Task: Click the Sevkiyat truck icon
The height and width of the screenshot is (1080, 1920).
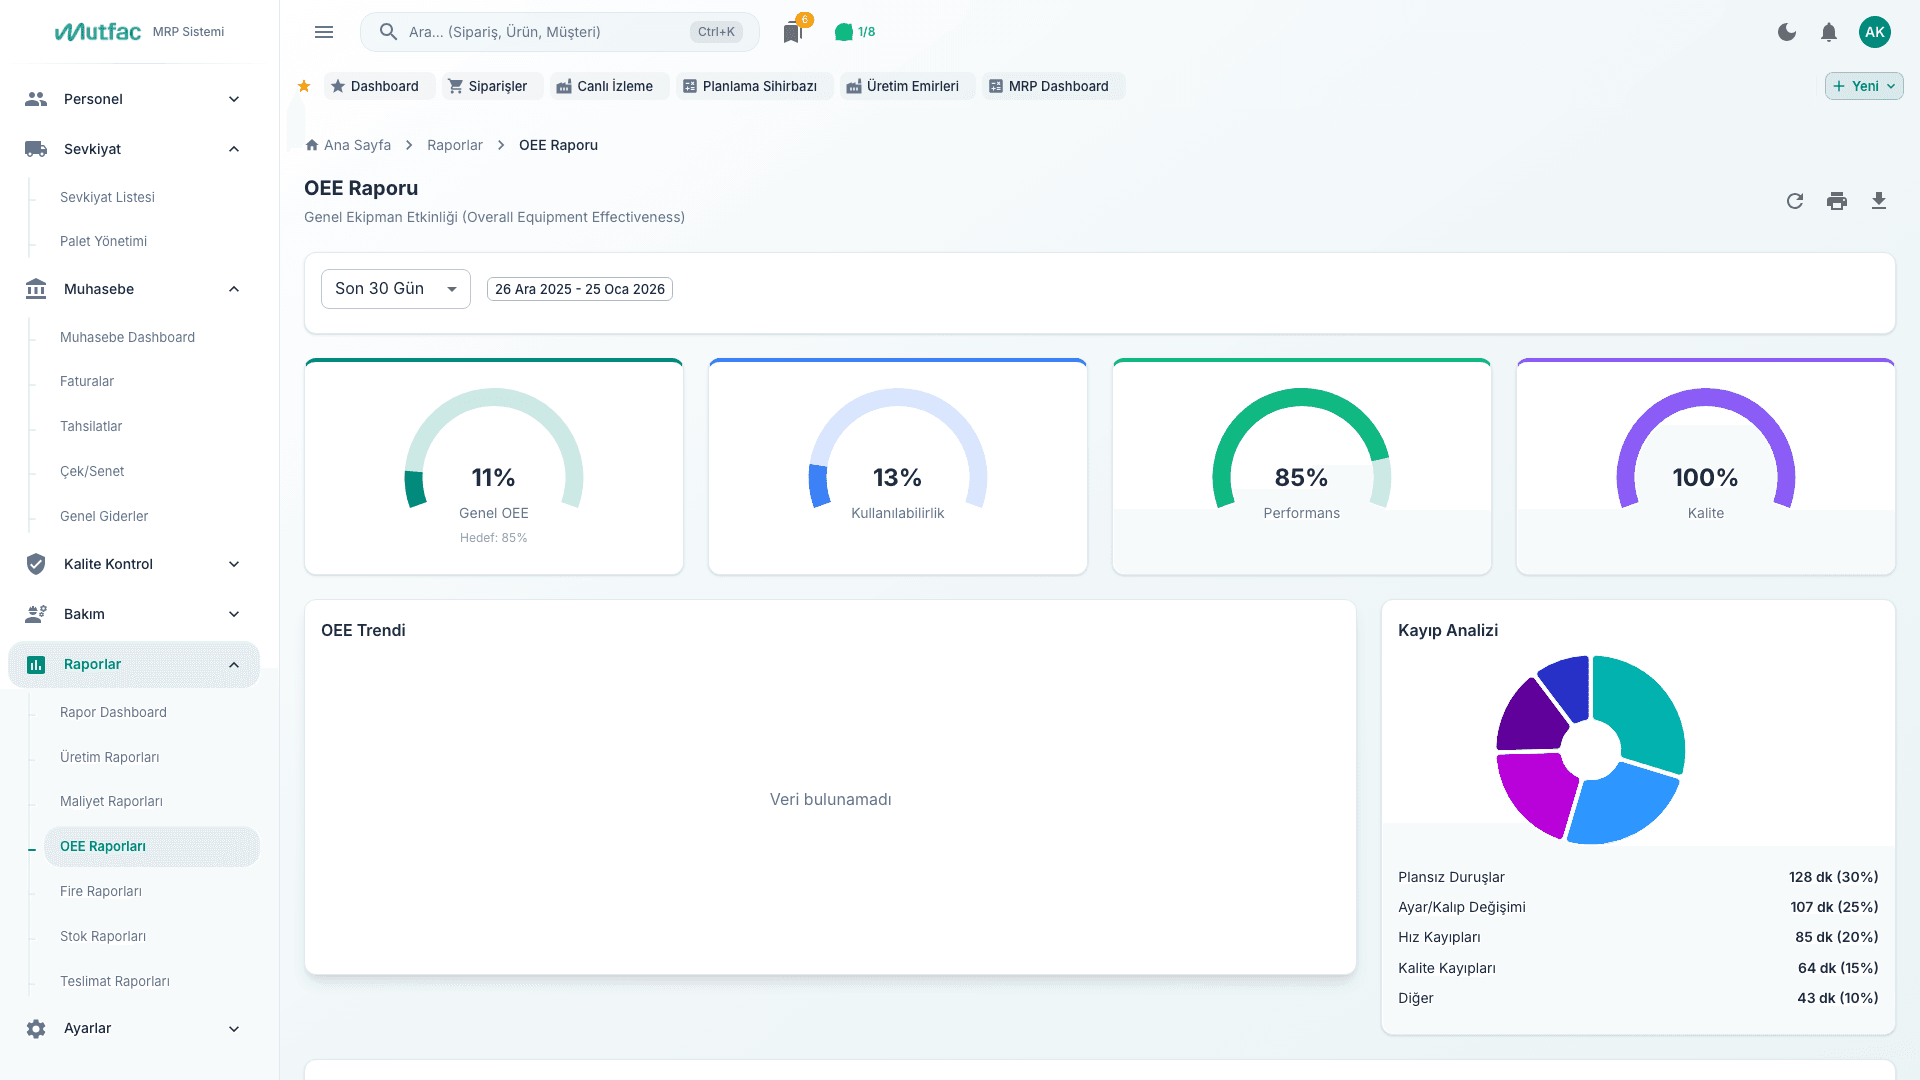Action: pos(36,149)
